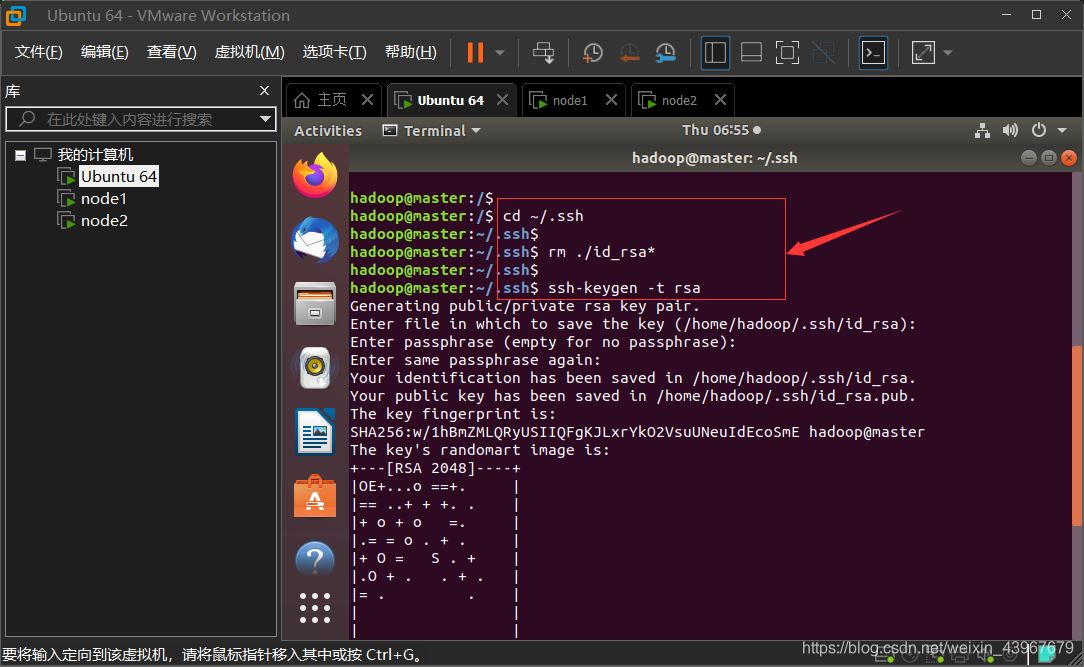Toggle the library sidebar view
The width and height of the screenshot is (1084, 667).
click(715, 53)
